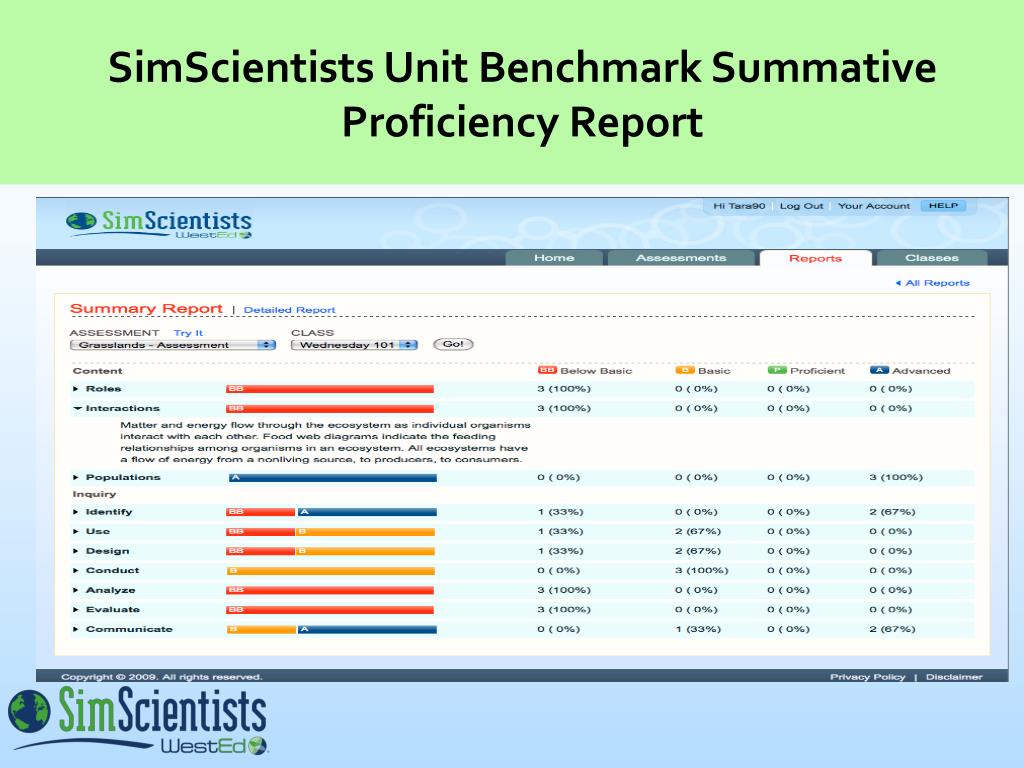Viewport: 1024px width, 768px height.
Task: Click Design Below Basic value '1 (33%)'
Action: coord(560,551)
